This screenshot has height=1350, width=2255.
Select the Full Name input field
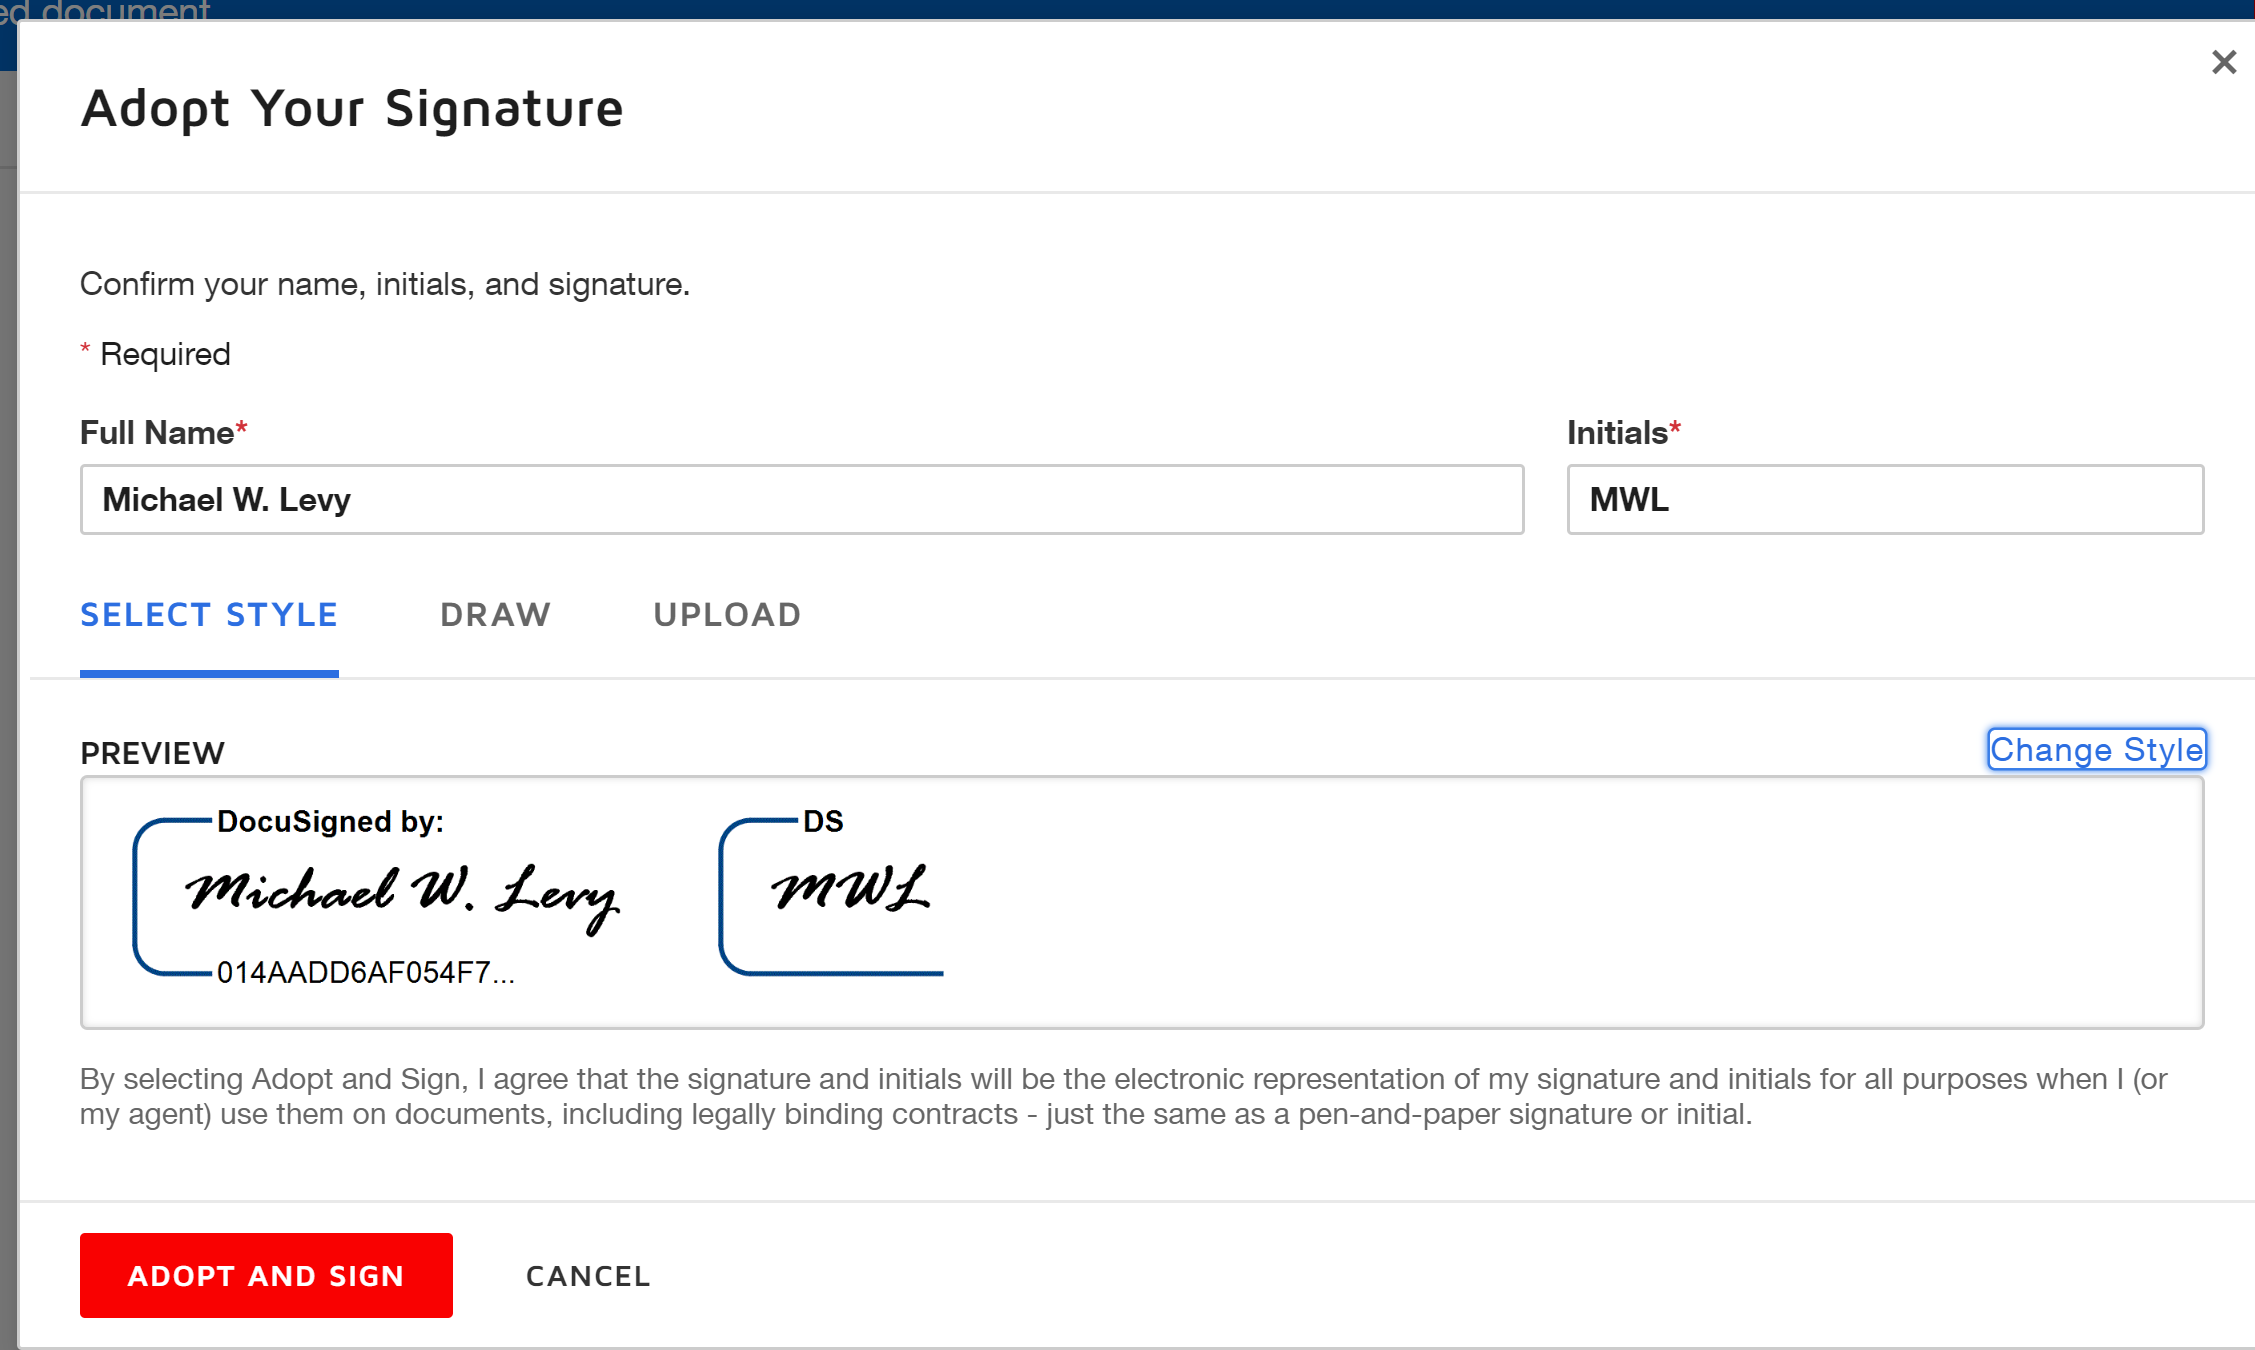click(x=800, y=498)
